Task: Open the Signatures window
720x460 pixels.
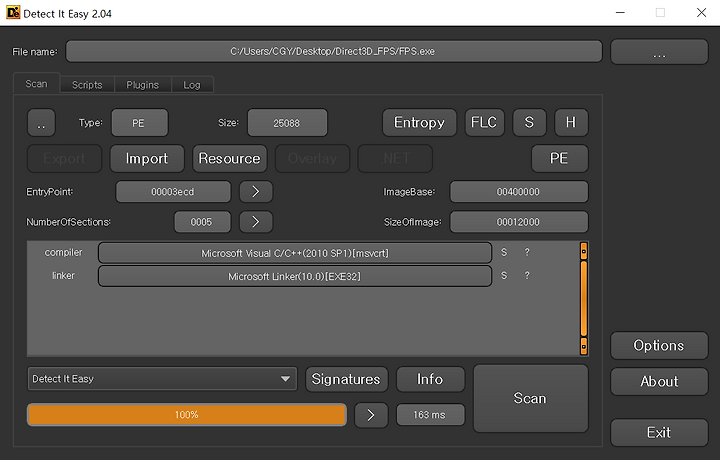Action: (x=347, y=379)
